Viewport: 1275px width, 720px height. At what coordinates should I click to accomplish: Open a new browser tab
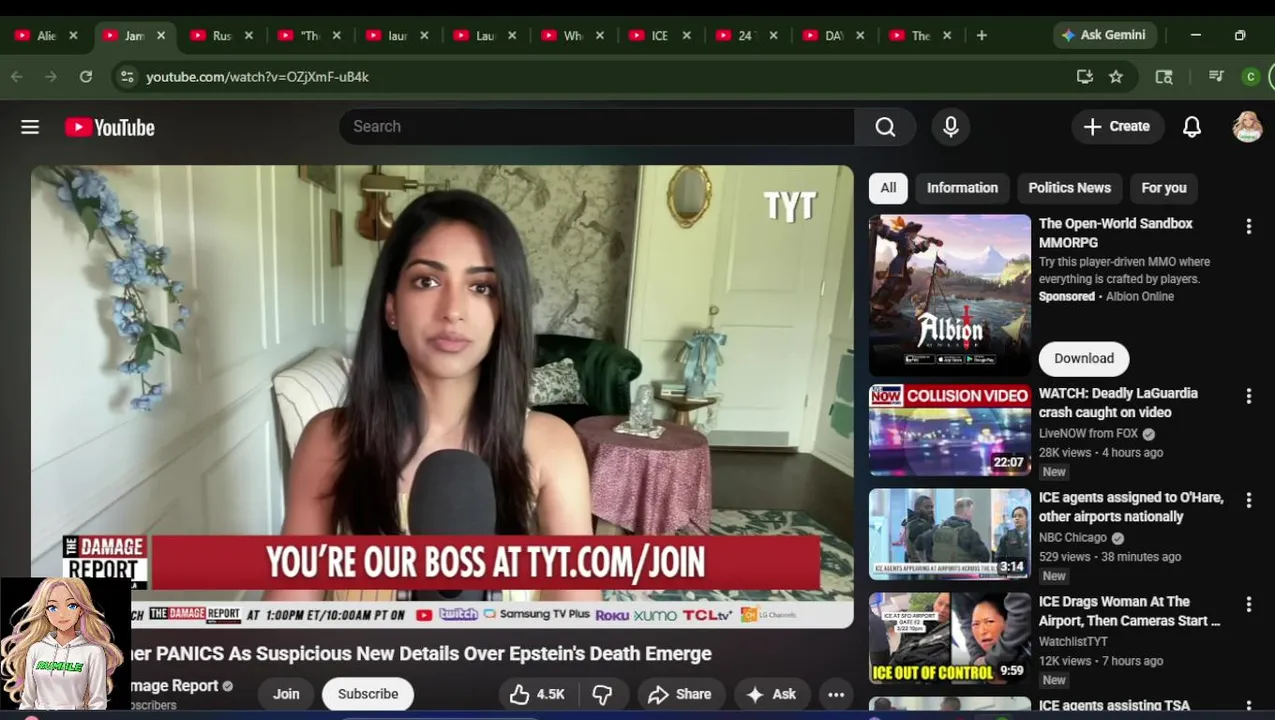(x=981, y=35)
